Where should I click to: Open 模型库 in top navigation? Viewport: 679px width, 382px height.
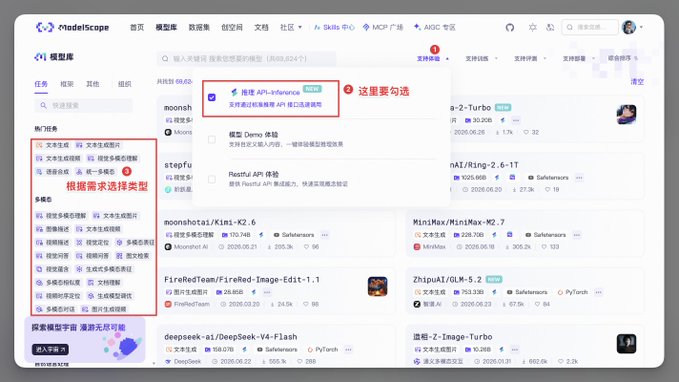(x=166, y=27)
